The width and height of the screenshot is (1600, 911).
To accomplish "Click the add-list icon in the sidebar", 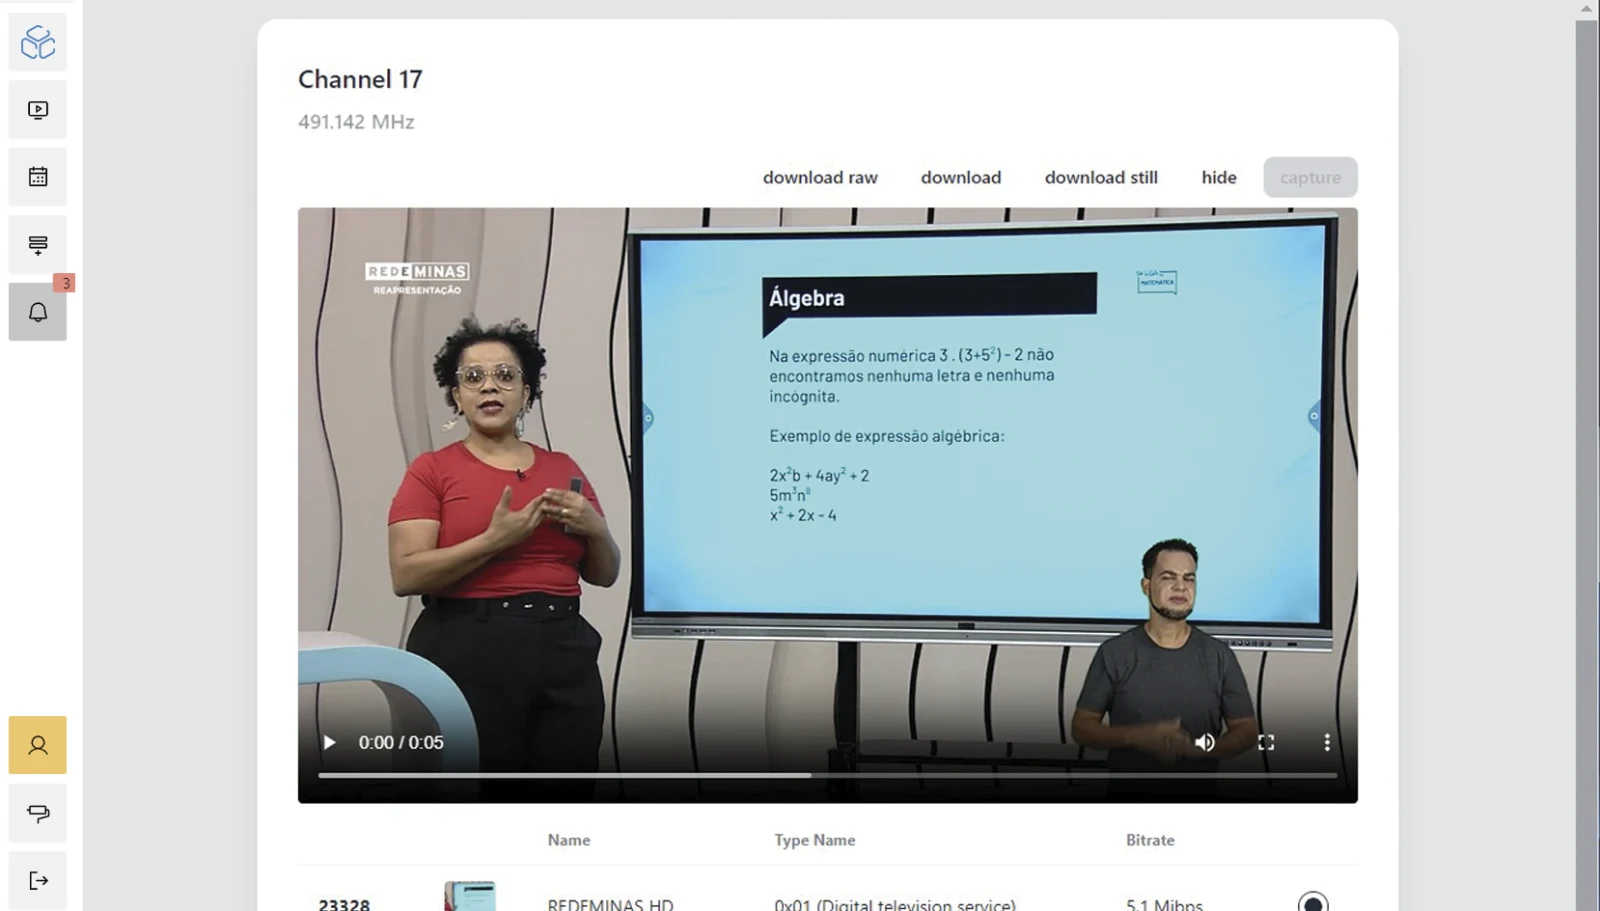I will click(x=38, y=245).
